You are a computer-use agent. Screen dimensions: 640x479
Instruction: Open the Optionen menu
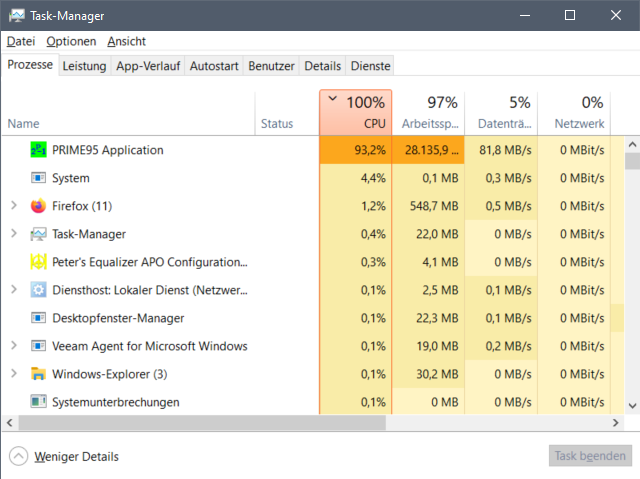[71, 41]
